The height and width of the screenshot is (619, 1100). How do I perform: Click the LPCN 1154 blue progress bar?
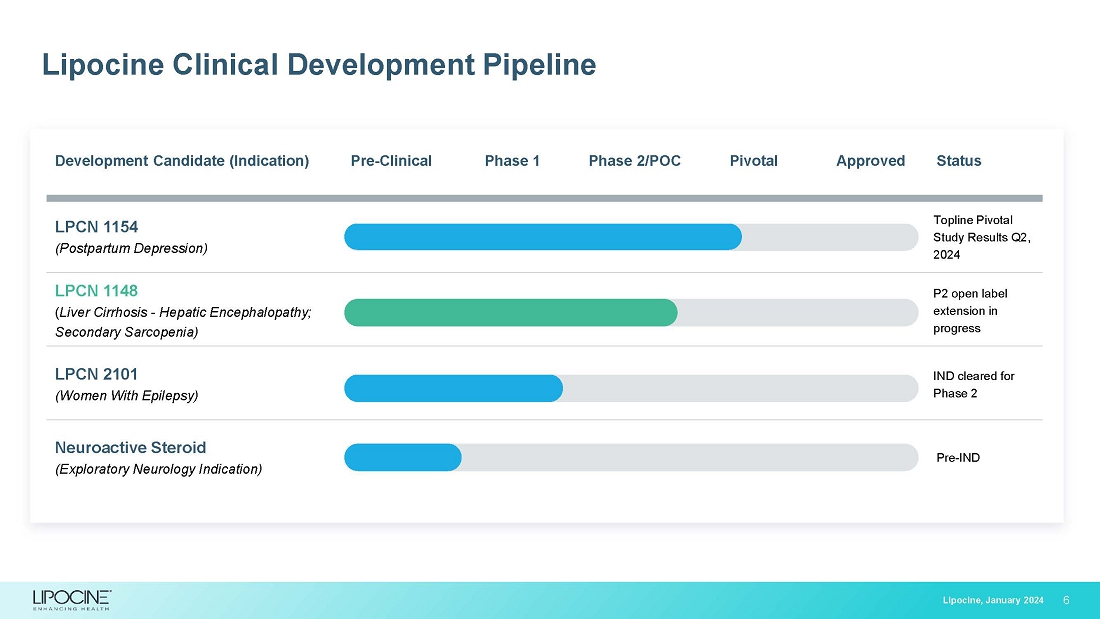point(543,237)
